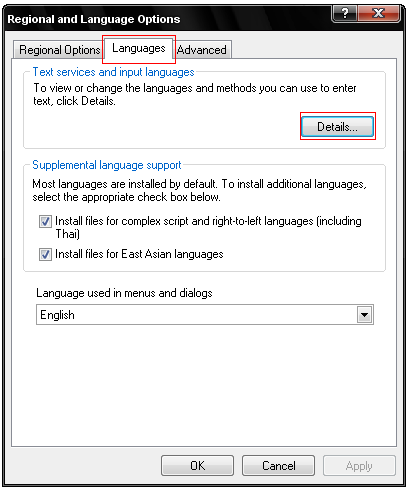This screenshot has height=488, width=410.
Task: Select the Languages tab
Action: coord(139,49)
